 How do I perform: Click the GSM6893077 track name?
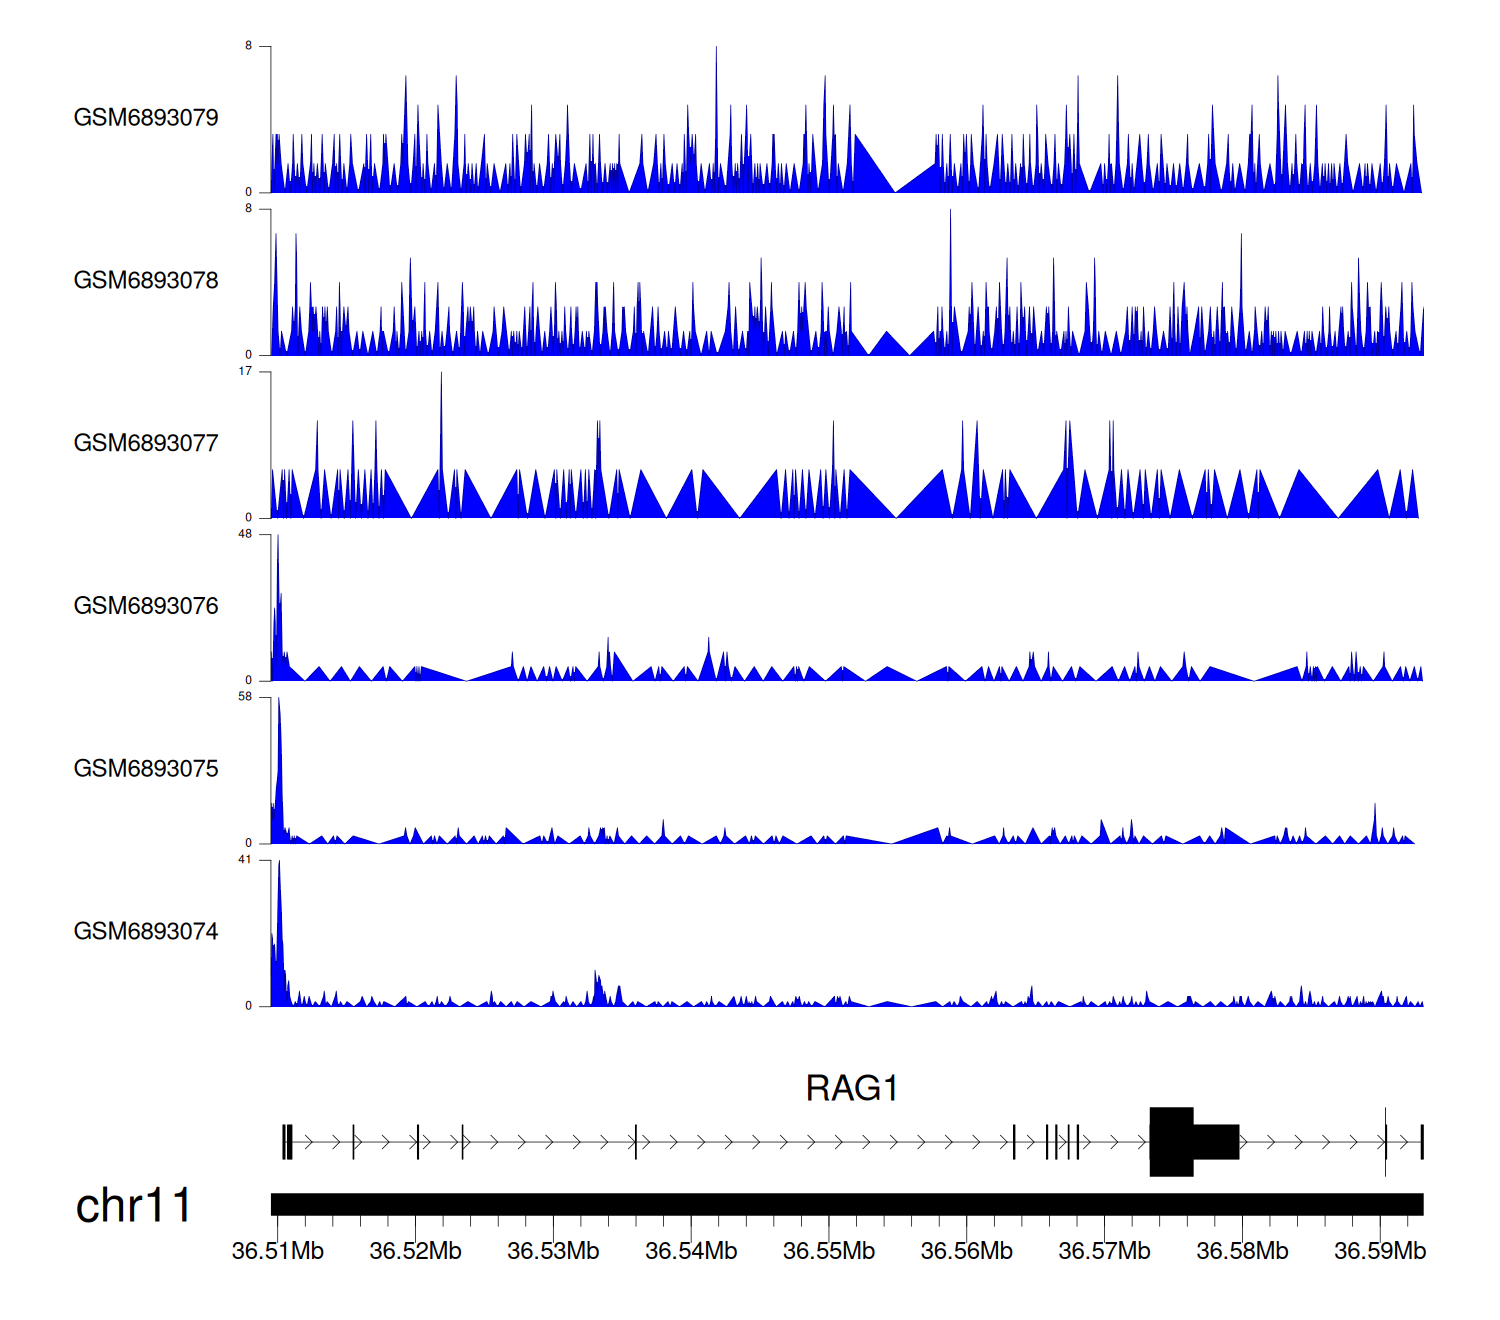(x=146, y=444)
